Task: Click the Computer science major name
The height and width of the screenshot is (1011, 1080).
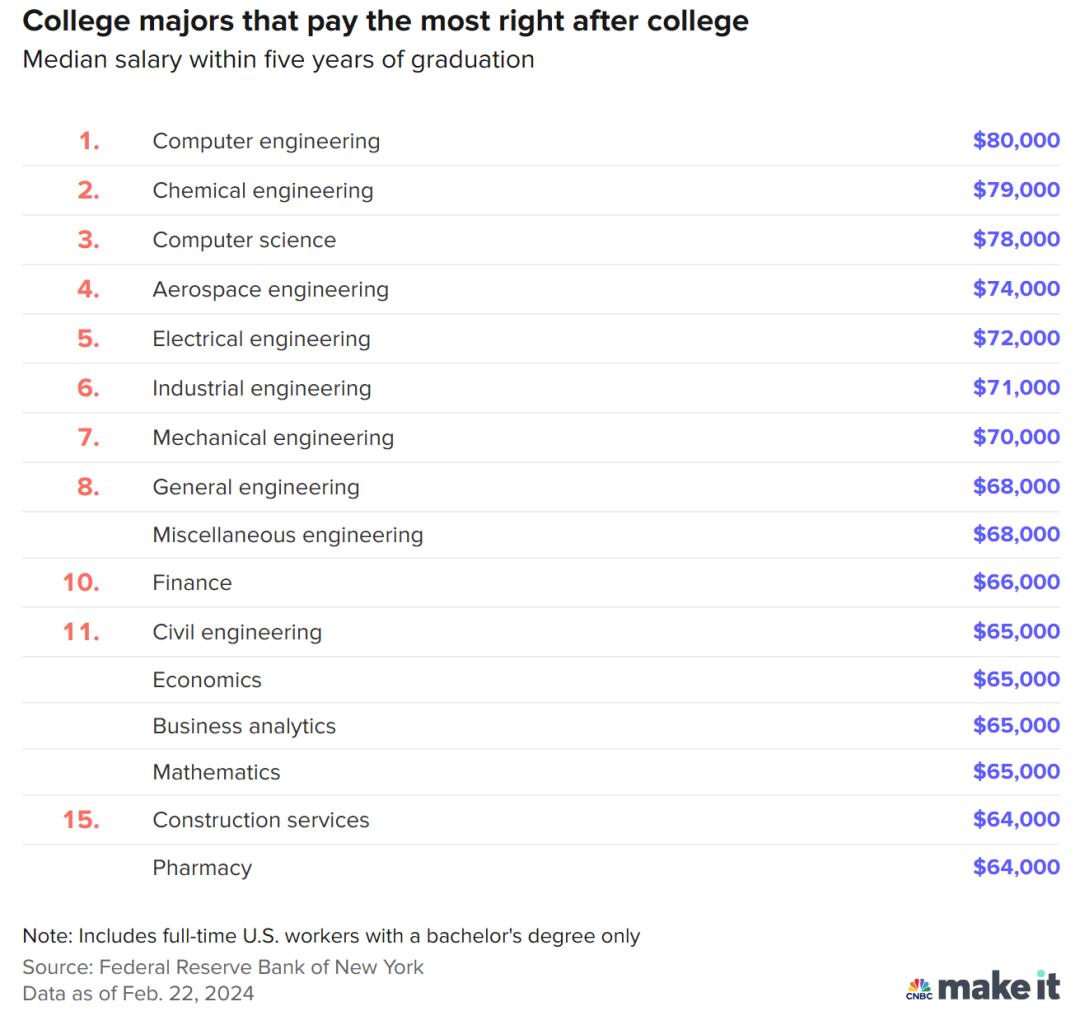Action: click(x=245, y=240)
